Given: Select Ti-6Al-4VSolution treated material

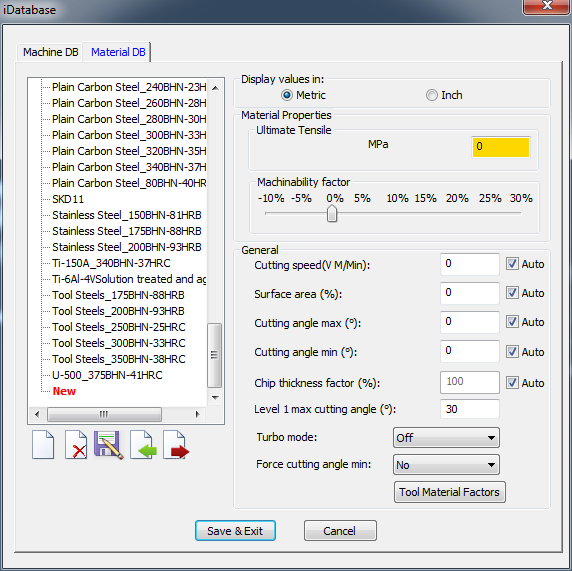Looking at the screenshot, I should pos(129,279).
